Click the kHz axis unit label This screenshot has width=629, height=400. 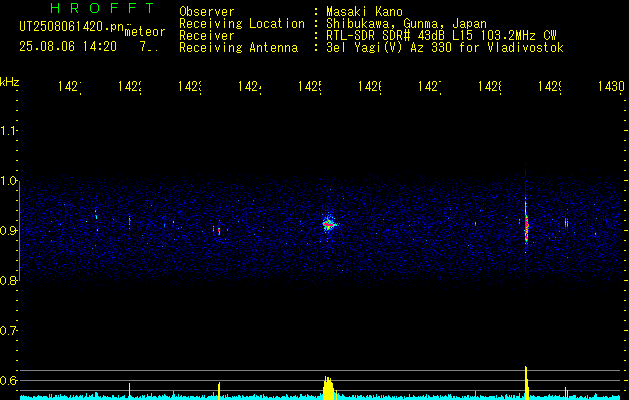pos(10,82)
